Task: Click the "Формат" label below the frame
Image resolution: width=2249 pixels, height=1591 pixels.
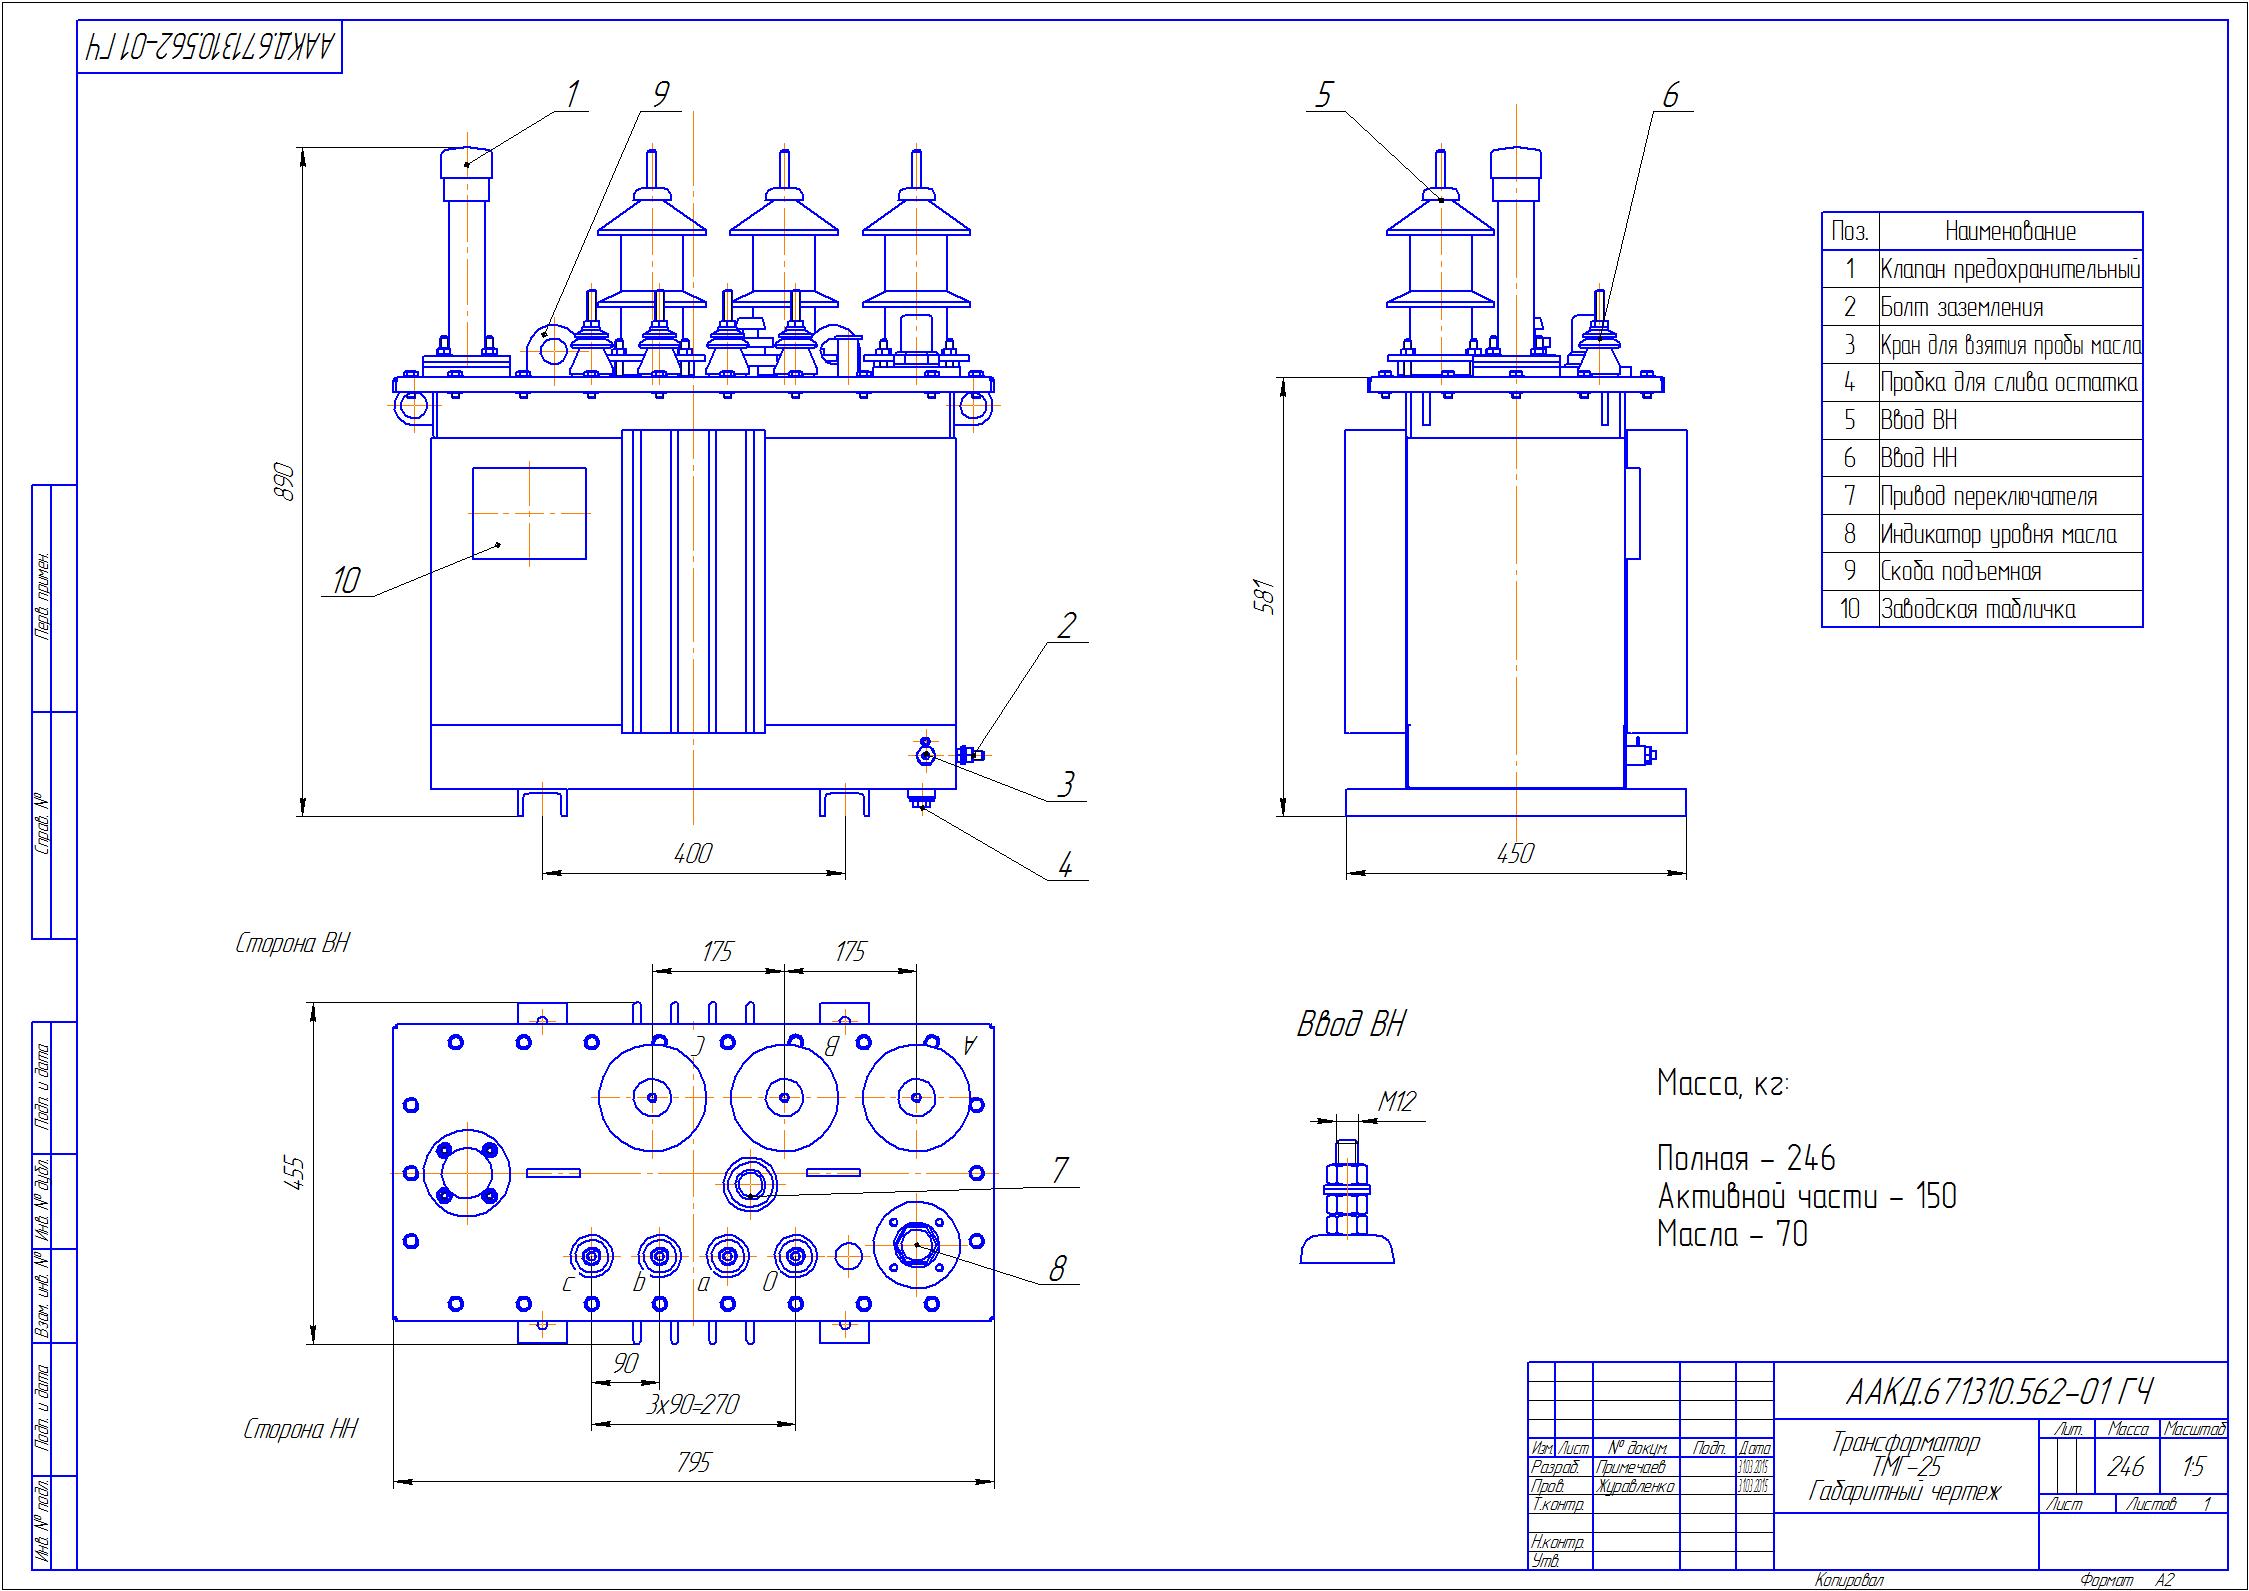Action: click(x=2106, y=1581)
